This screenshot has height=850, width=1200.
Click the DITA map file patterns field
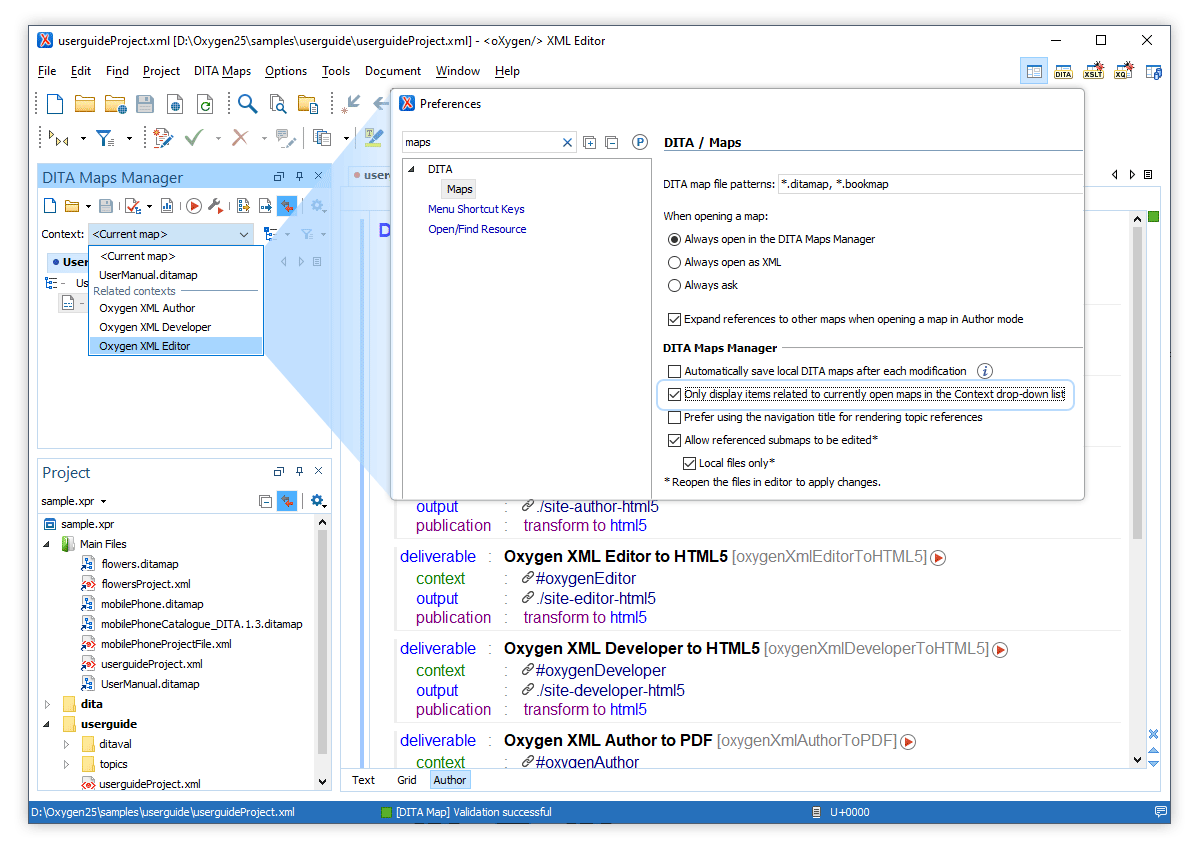[930, 184]
